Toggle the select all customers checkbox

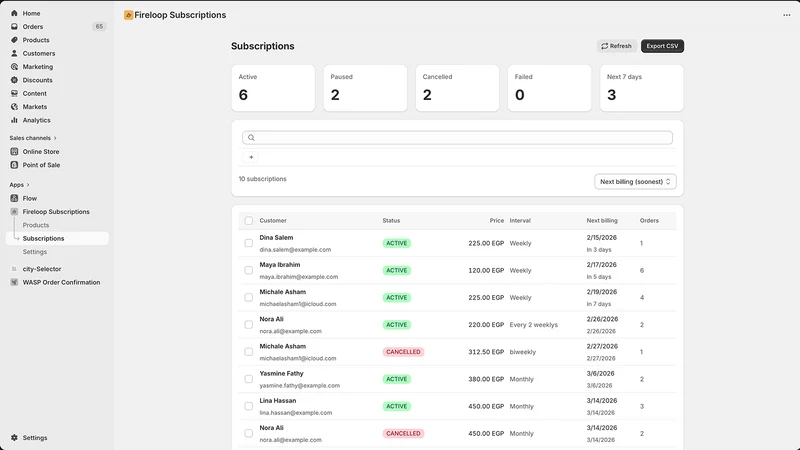(x=248, y=221)
